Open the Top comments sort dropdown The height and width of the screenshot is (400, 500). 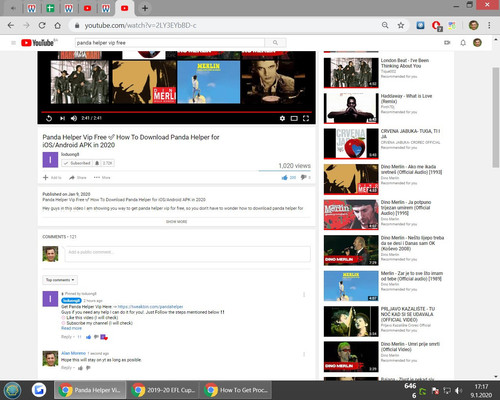(x=60, y=280)
